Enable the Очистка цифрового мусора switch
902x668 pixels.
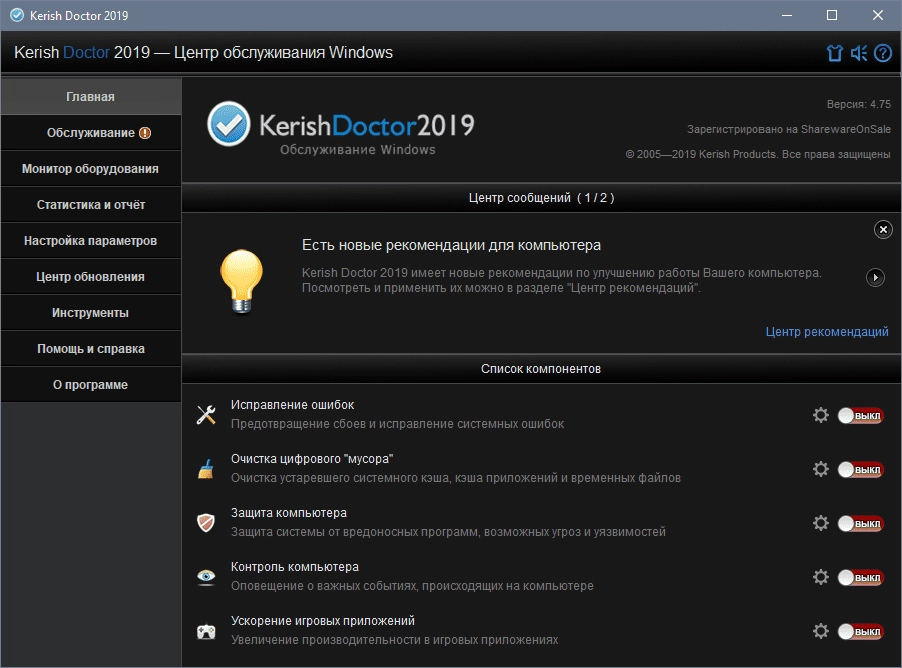pos(860,469)
